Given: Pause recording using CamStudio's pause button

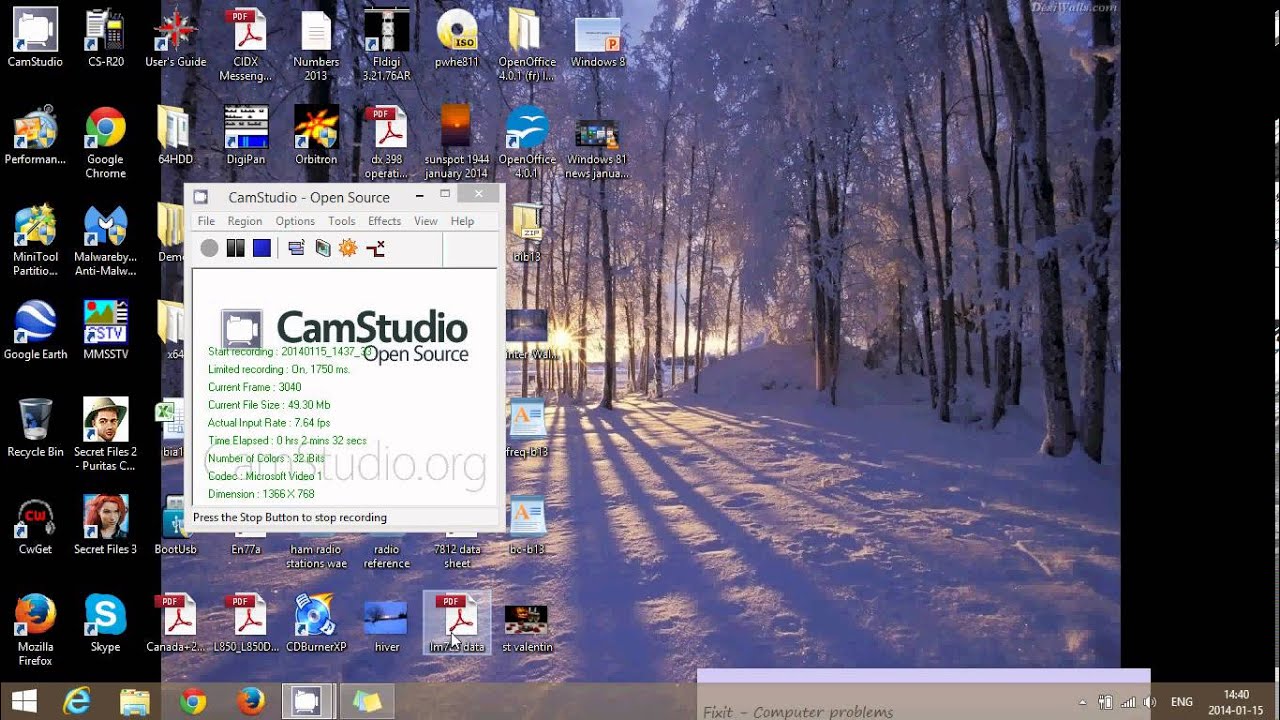Looking at the screenshot, I should click(235, 248).
